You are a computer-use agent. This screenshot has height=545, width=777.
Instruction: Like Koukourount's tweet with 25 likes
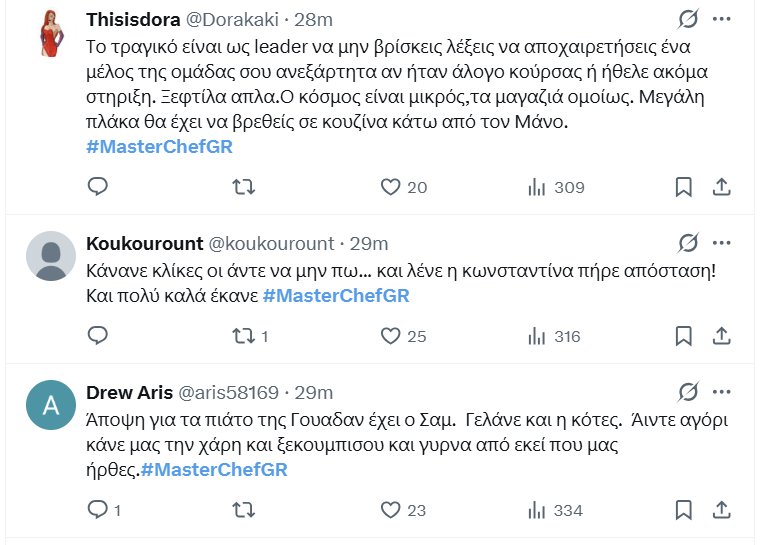coord(391,336)
